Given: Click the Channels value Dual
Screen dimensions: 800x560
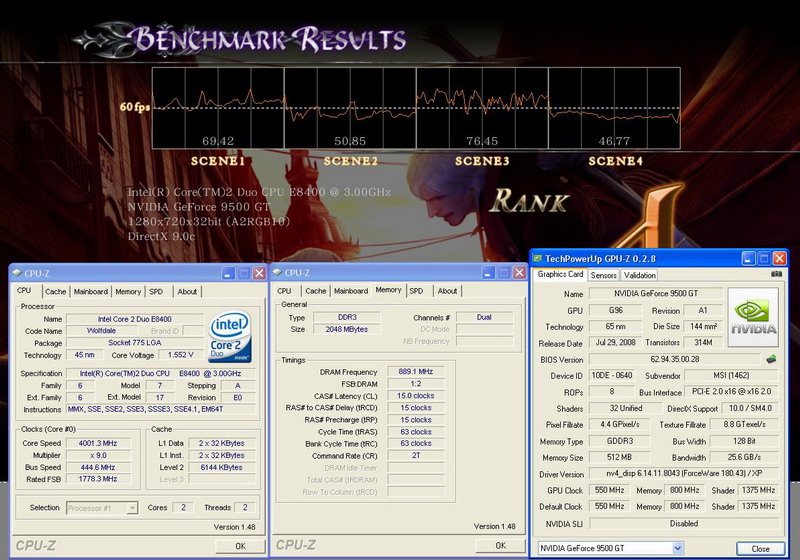Looking at the screenshot, I should (x=484, y=317).
